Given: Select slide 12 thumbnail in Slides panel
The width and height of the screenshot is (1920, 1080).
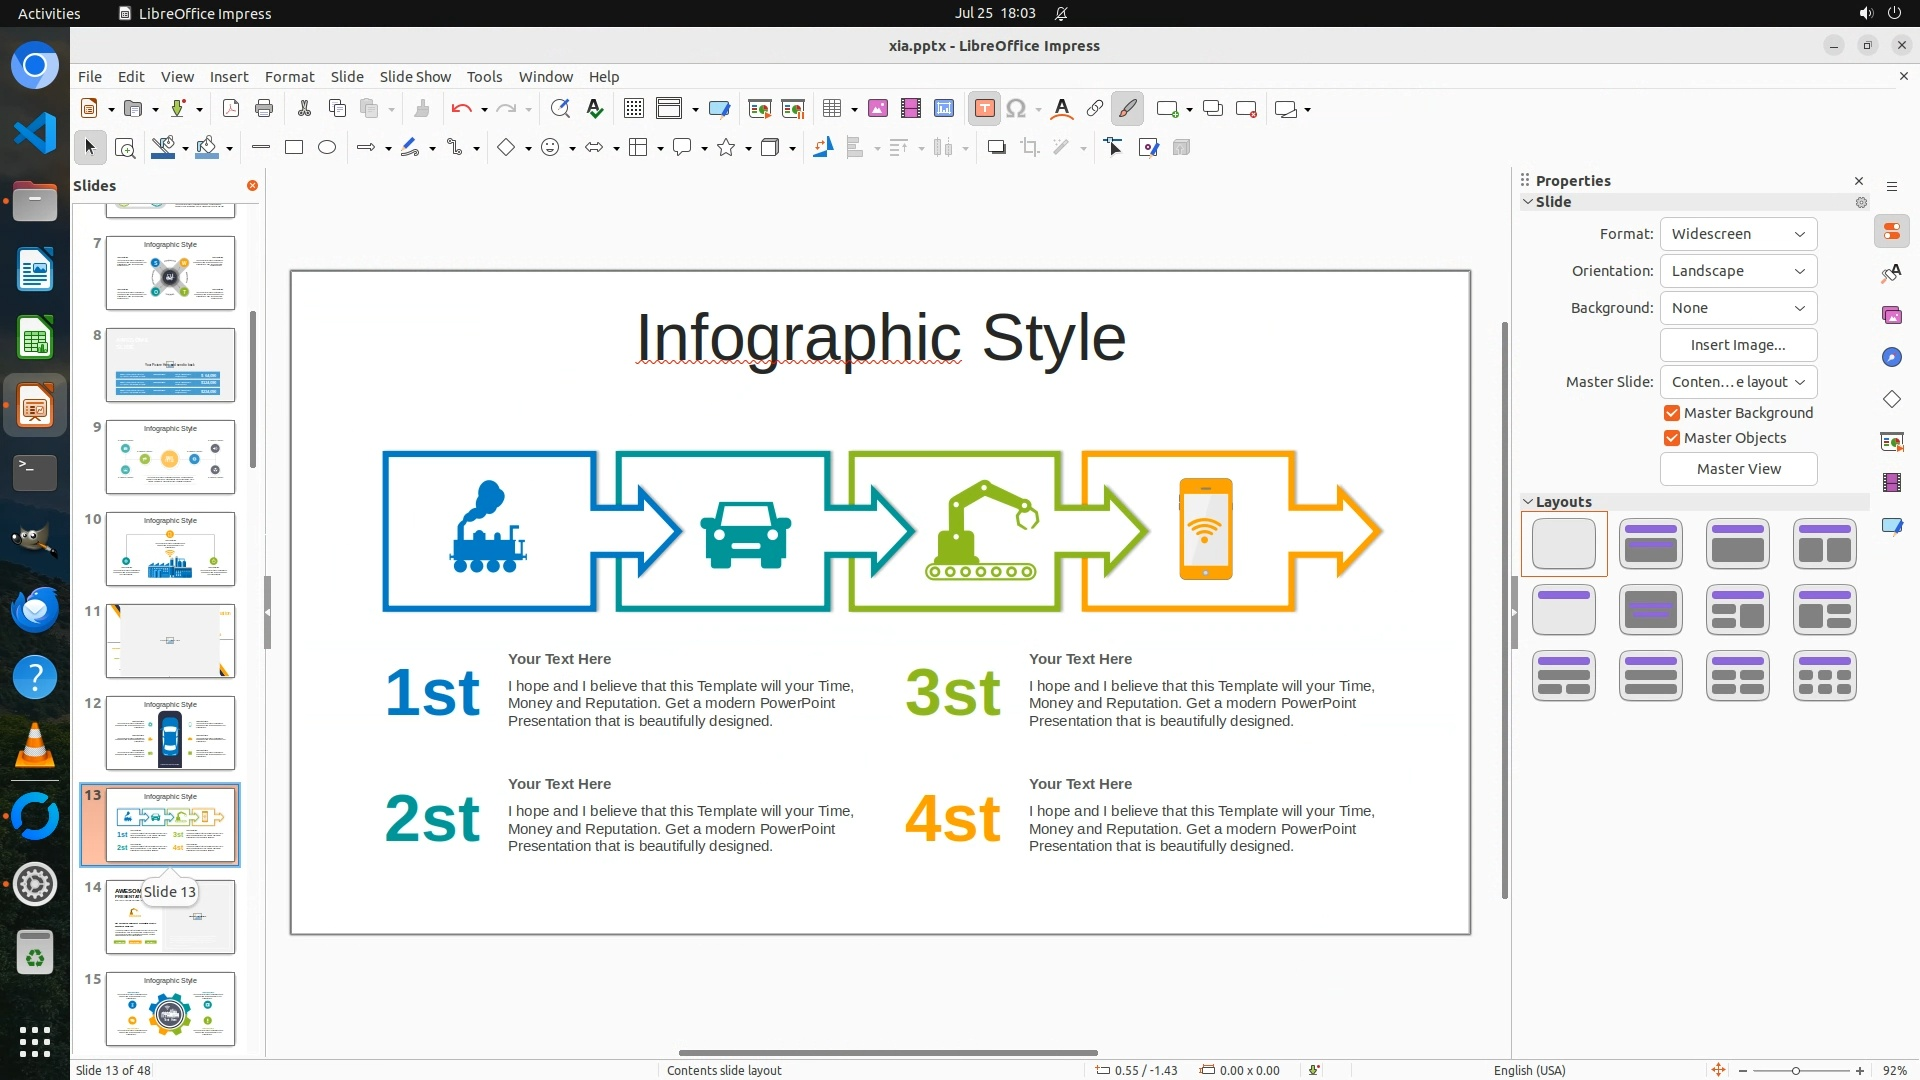Looking at the screenshot, I should pos(170,733).
